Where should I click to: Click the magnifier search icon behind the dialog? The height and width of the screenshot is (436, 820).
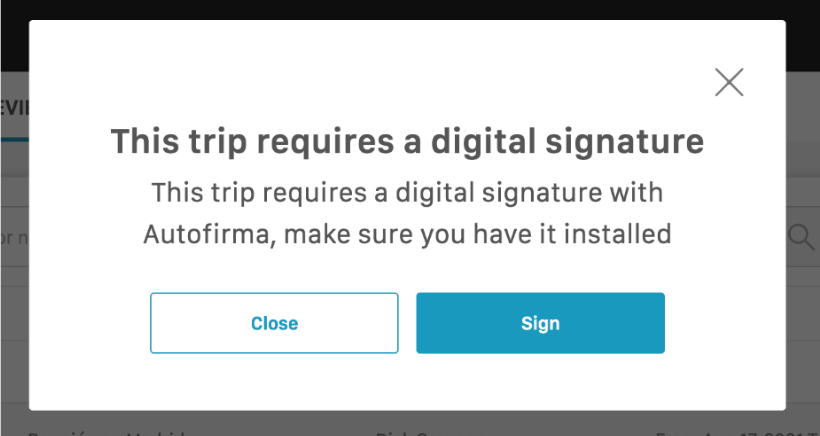click(801, 236)
